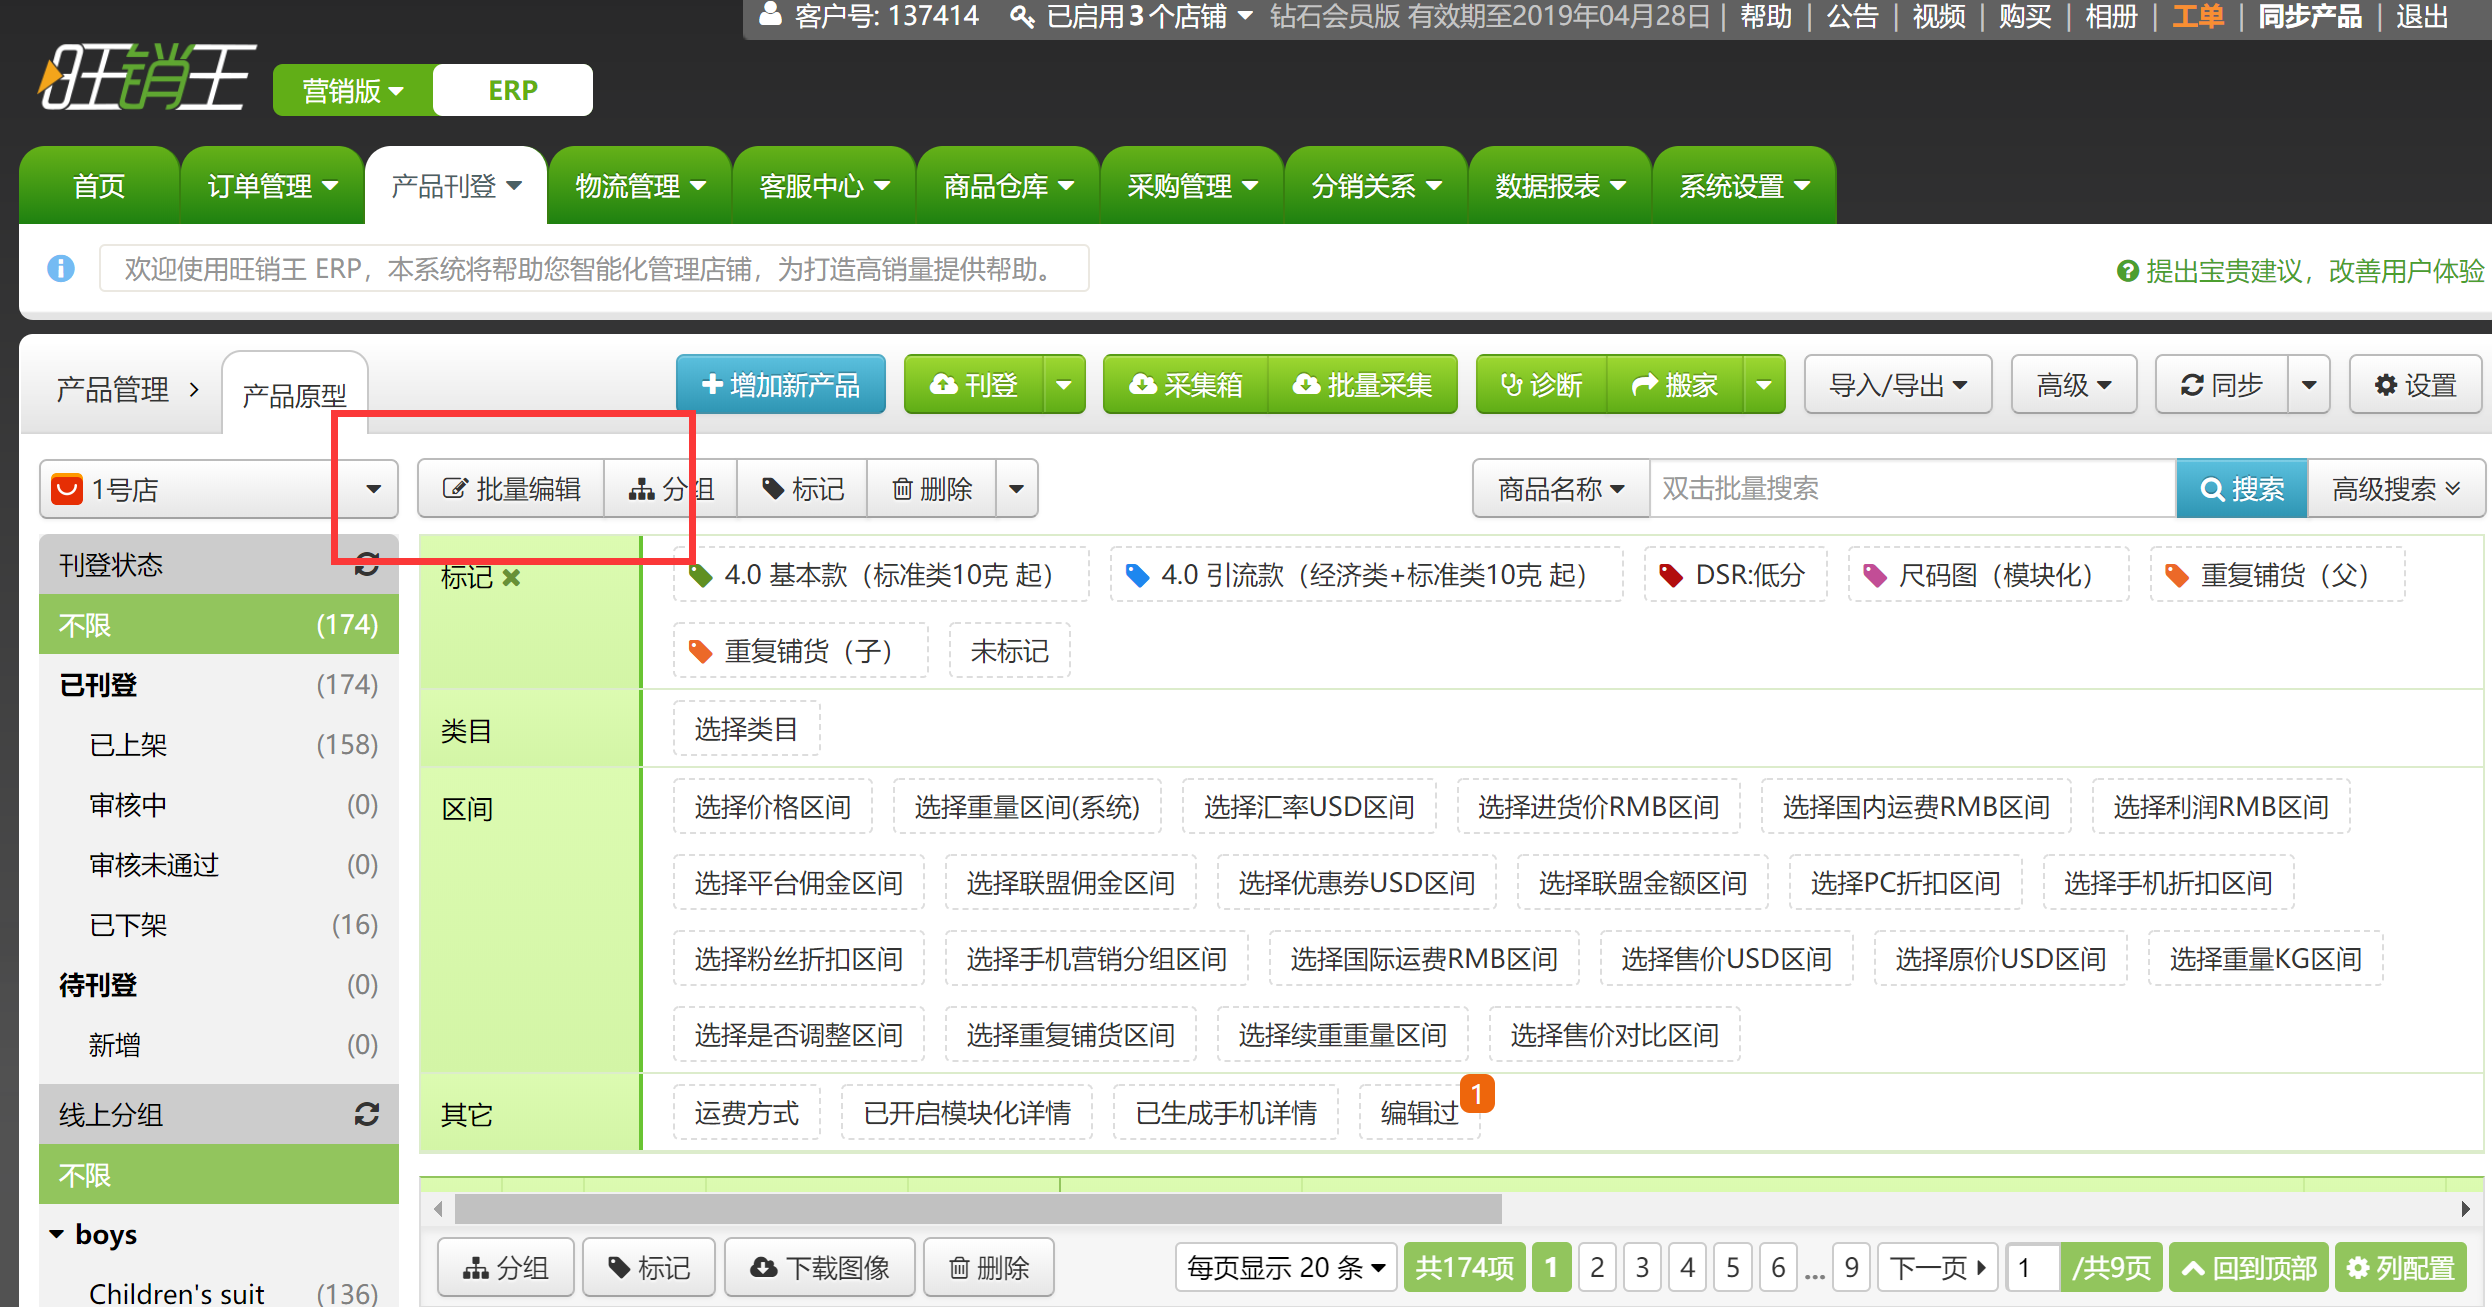Click bottom bar 删除 button

[989, 1267]
